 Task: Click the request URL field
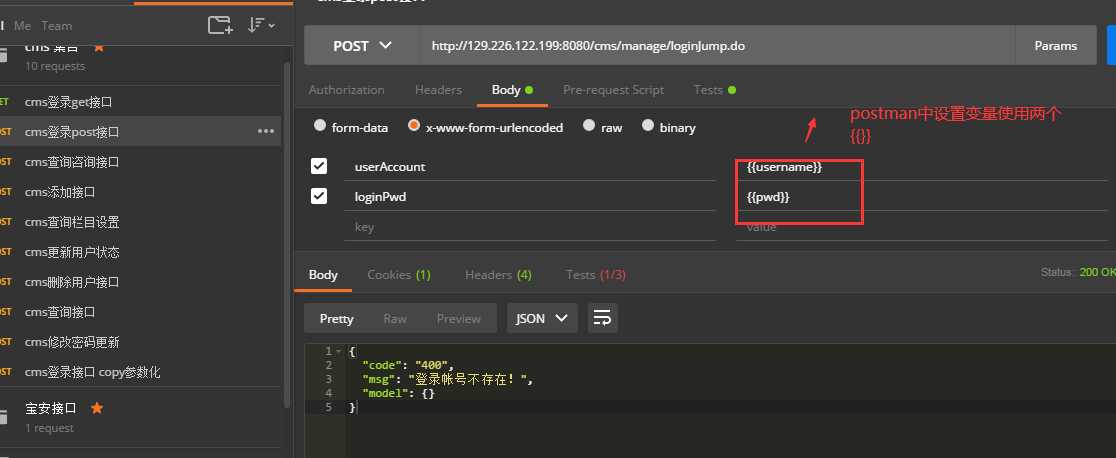[x=717, y=46]
